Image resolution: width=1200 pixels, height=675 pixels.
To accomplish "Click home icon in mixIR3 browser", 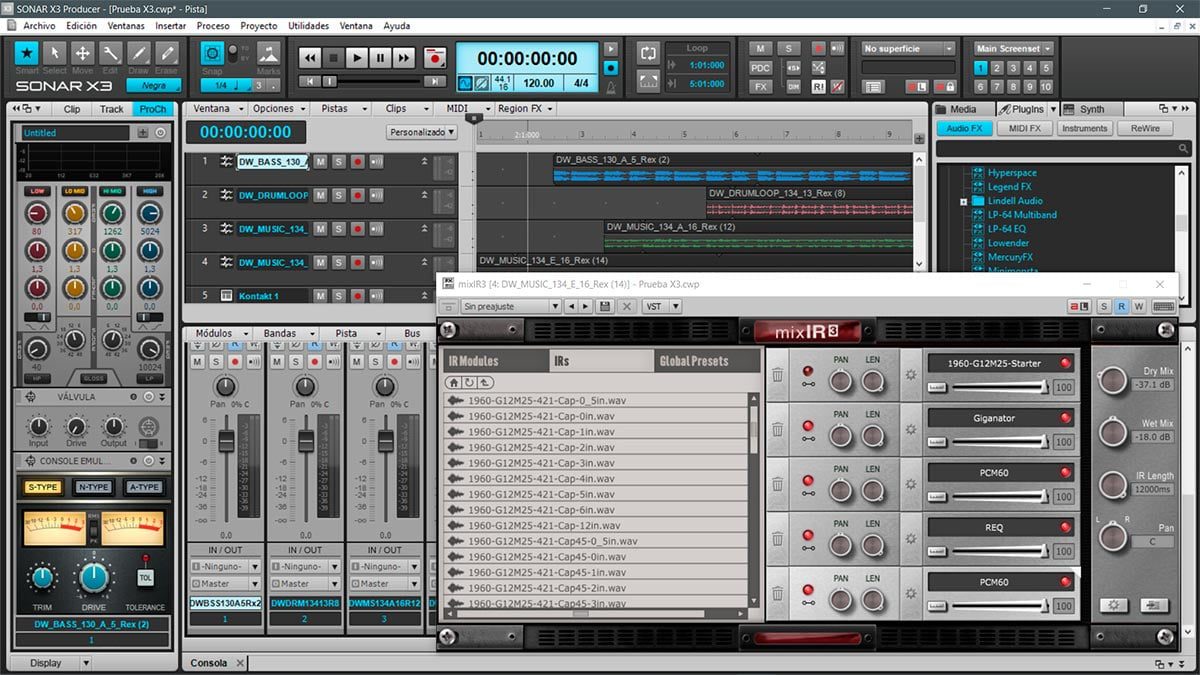I will tap(454, 382).
